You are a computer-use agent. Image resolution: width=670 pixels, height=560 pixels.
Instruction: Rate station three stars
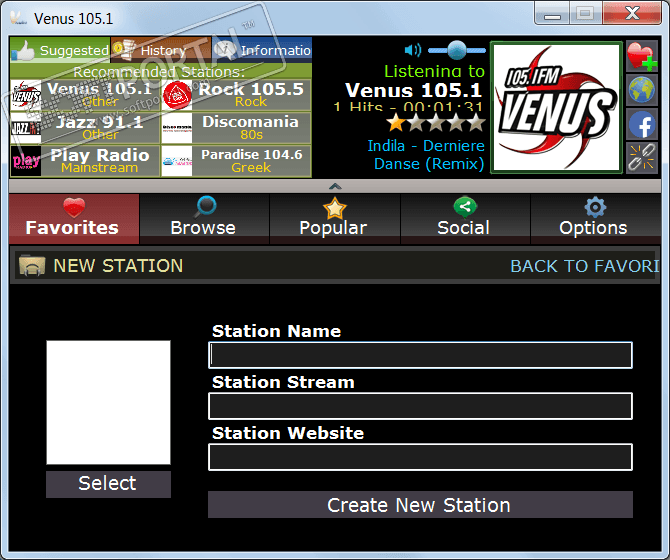click(x=436, y=123)
